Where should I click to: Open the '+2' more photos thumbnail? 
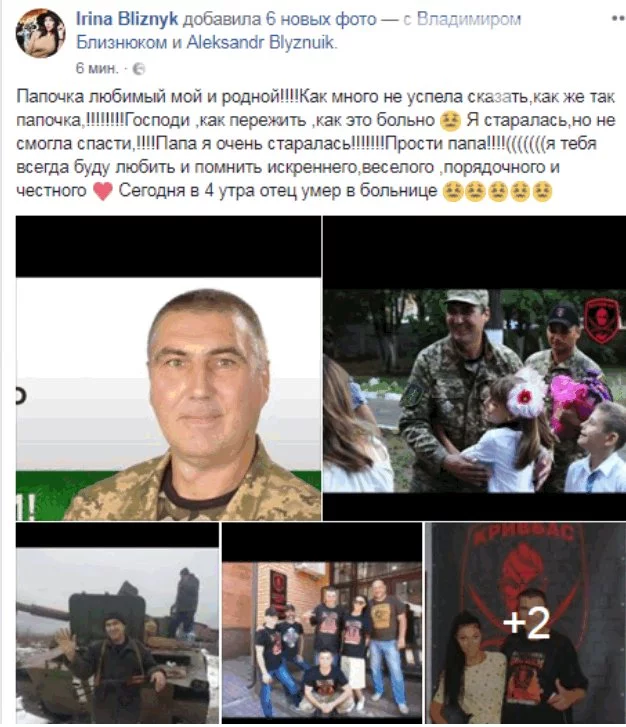(x=525, y=624)
